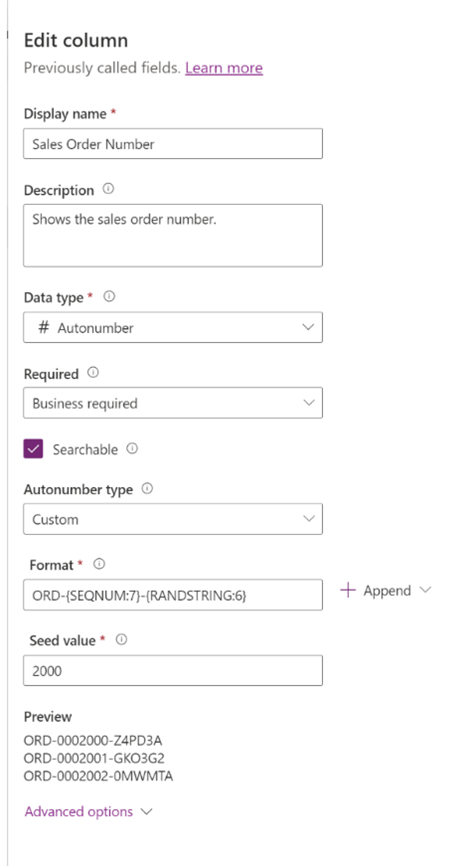Open the Learn more link

point(224,68)
